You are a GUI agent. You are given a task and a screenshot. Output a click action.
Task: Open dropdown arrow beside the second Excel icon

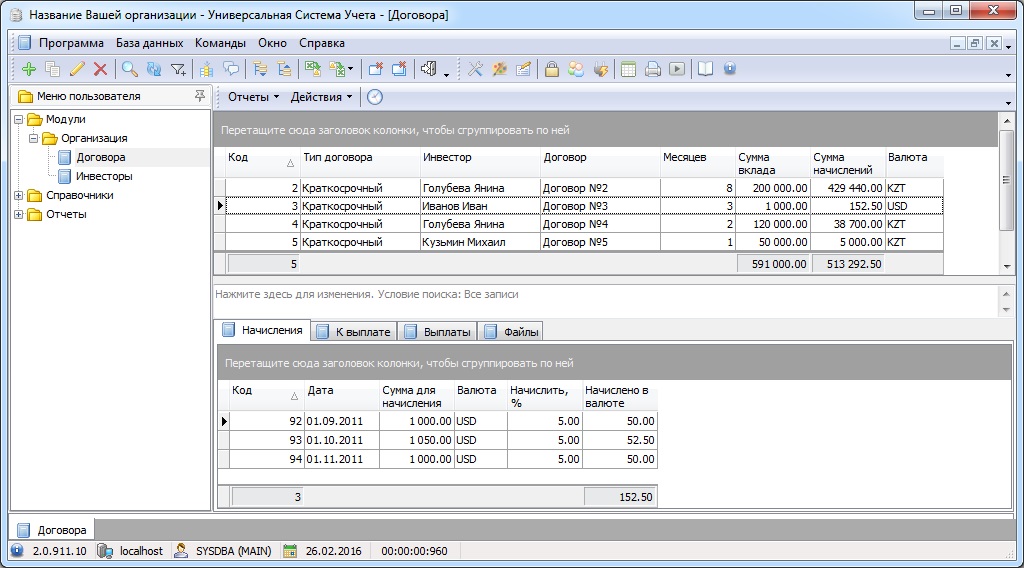tap(351, 69)
